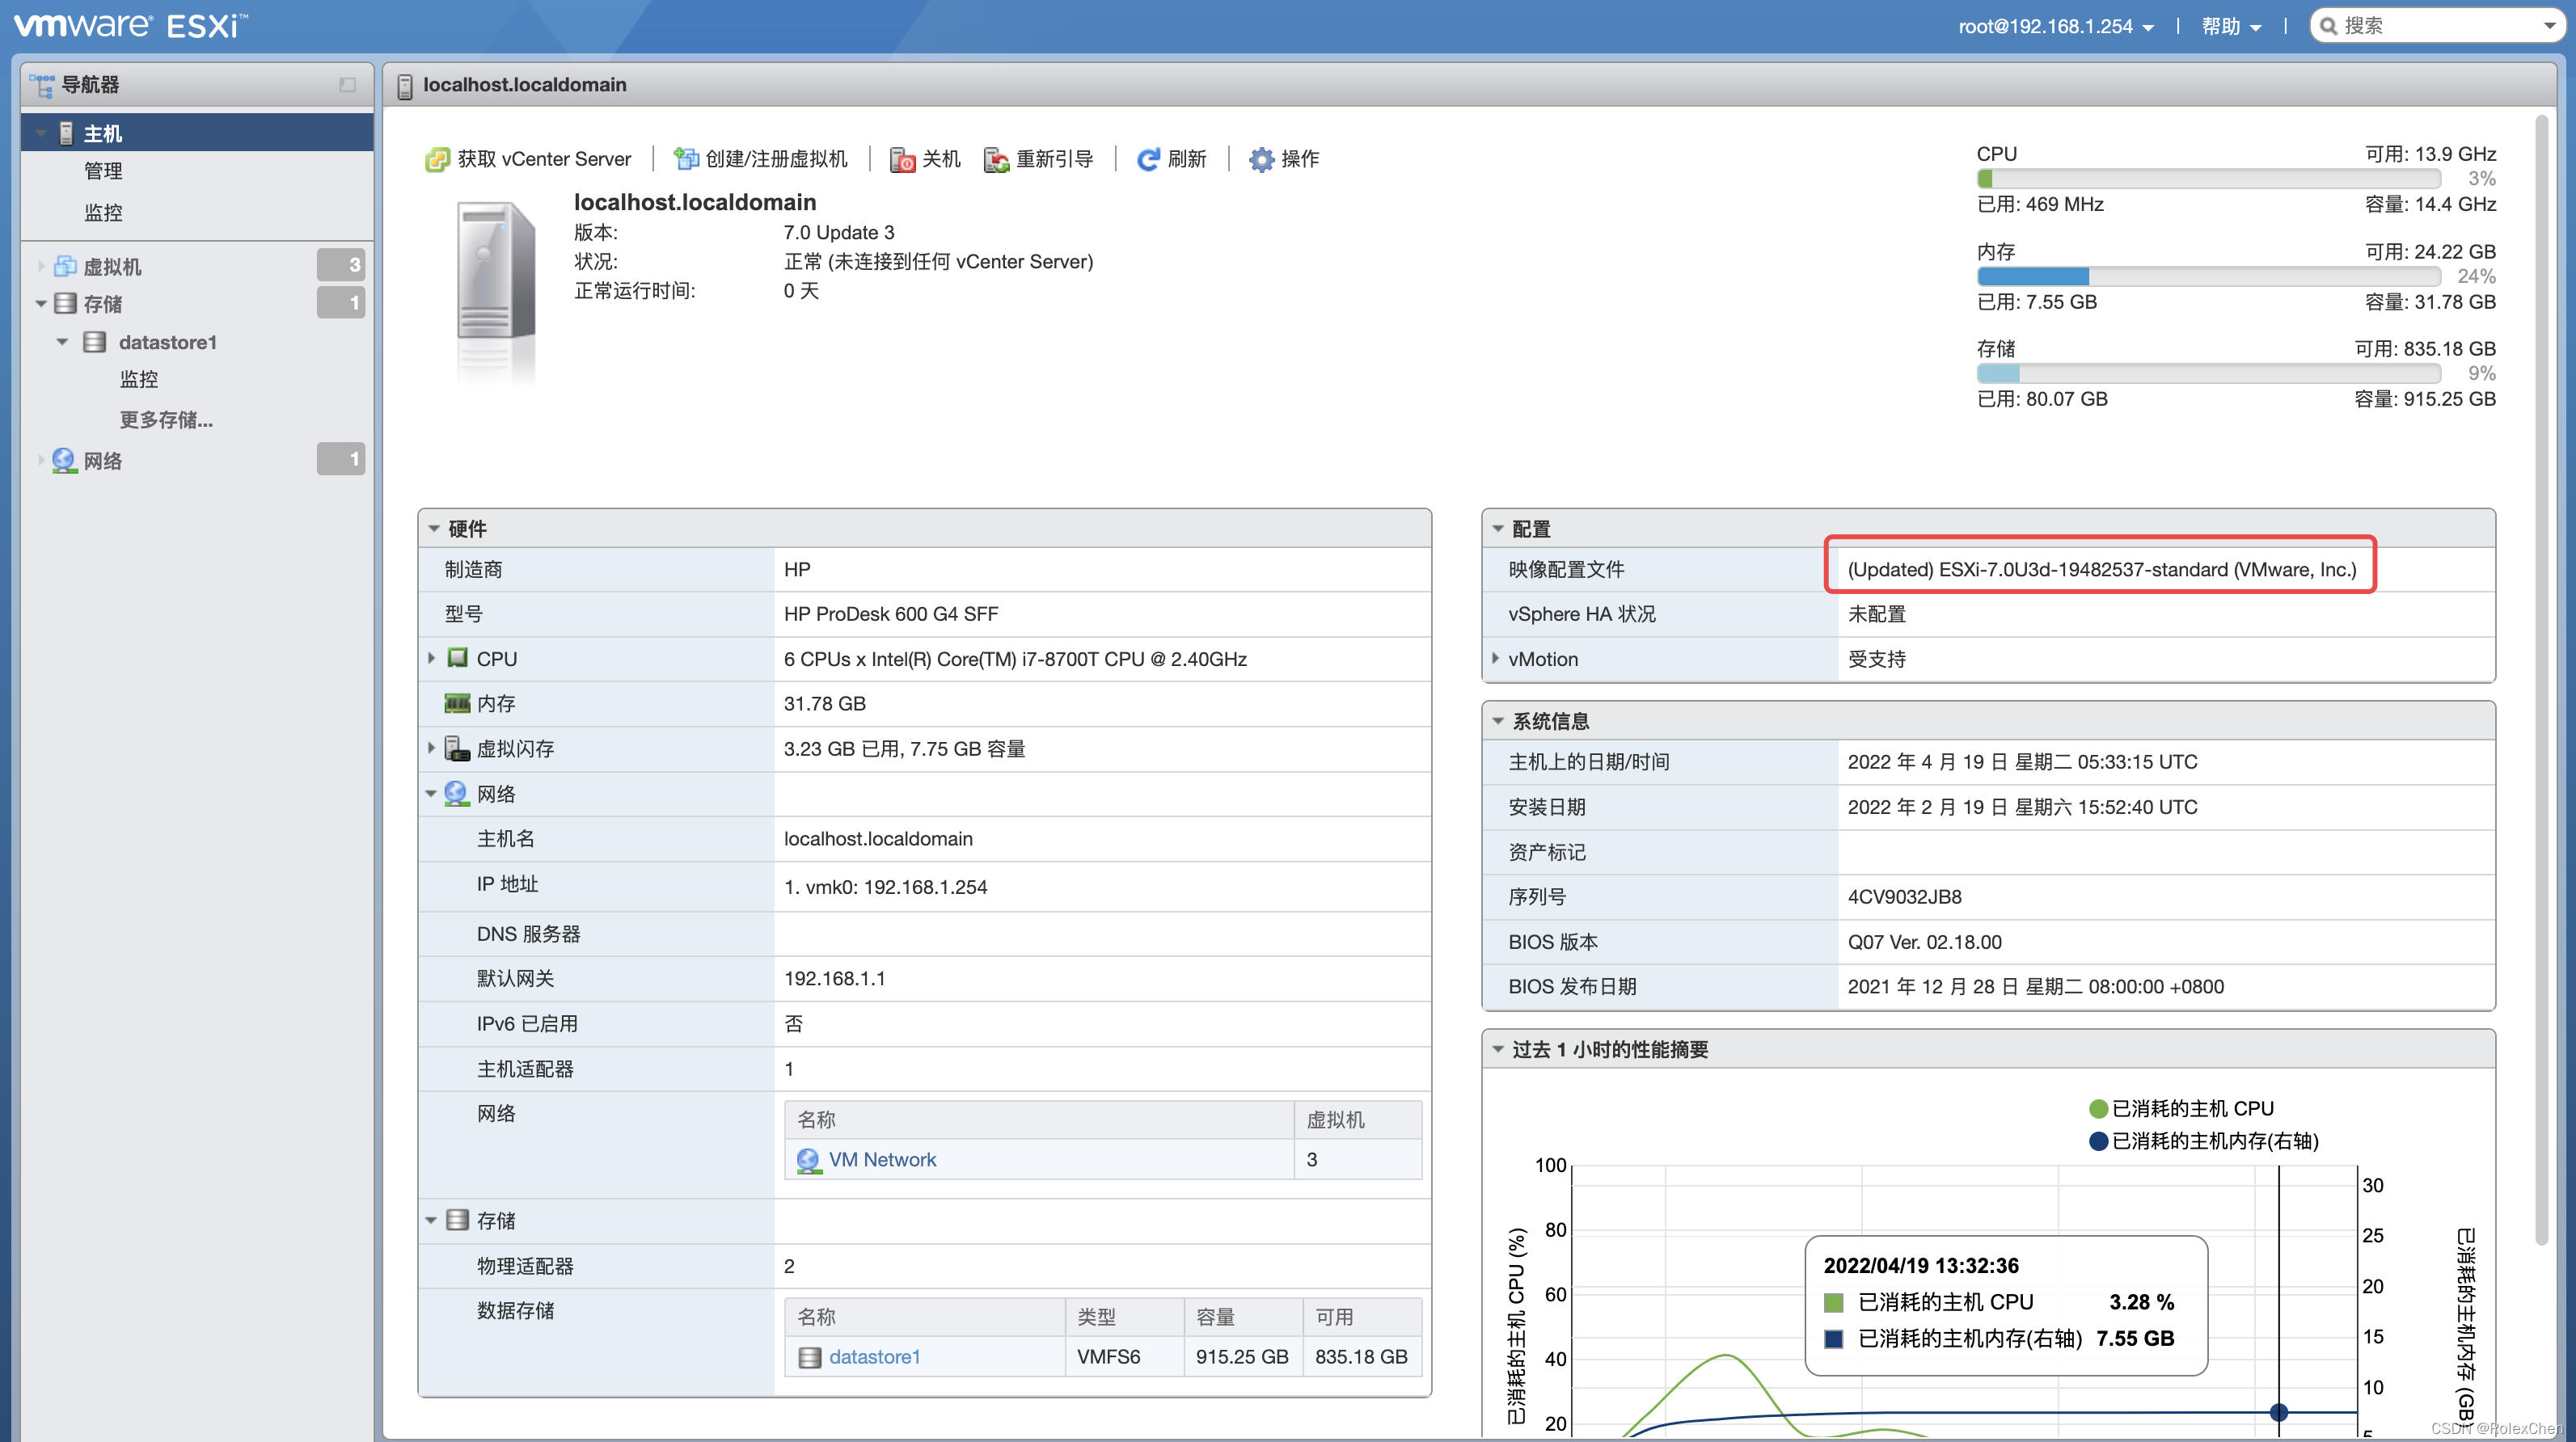
Task: Click the Reboot host icon
Action: tap(996, 159)
